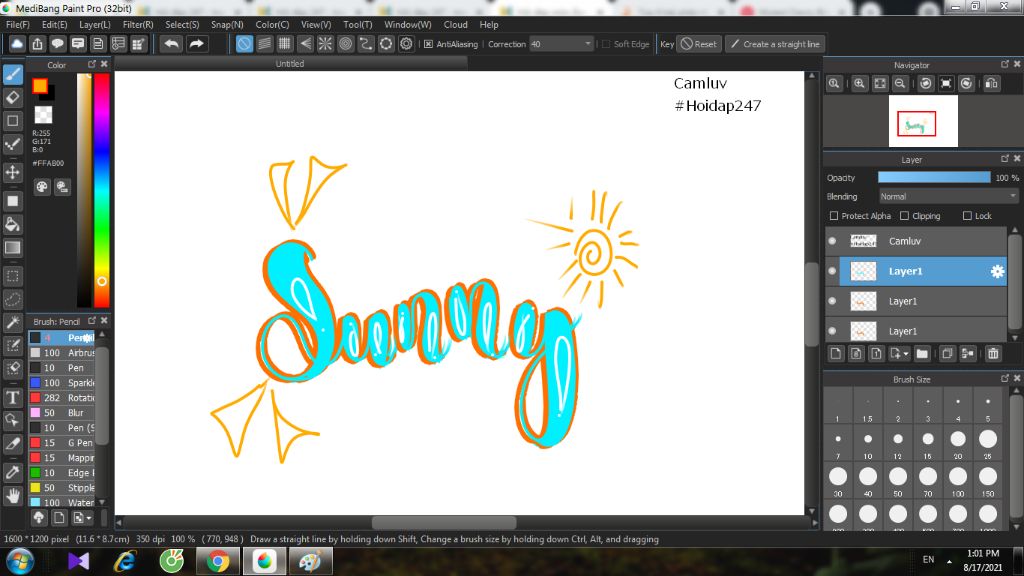
Task: Open the Layer menu
Action: coord(95,24)
